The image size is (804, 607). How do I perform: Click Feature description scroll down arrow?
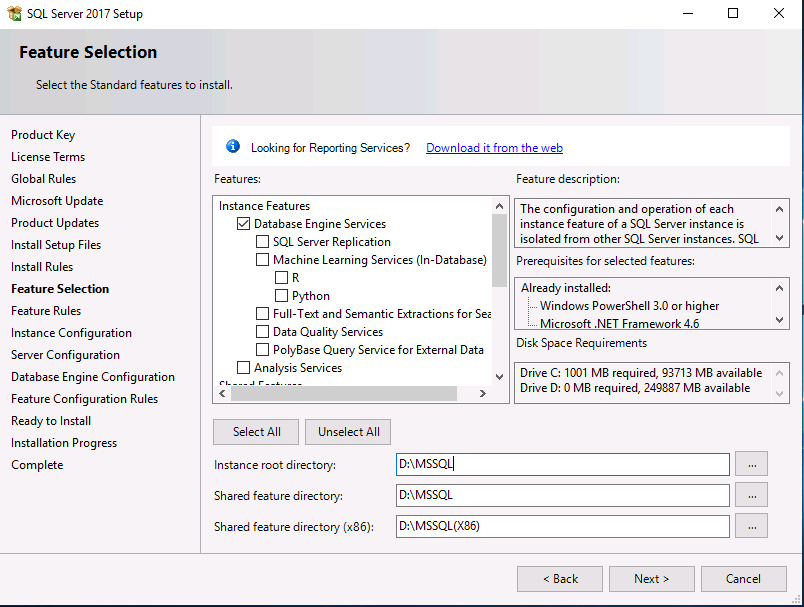click(779, 238)
